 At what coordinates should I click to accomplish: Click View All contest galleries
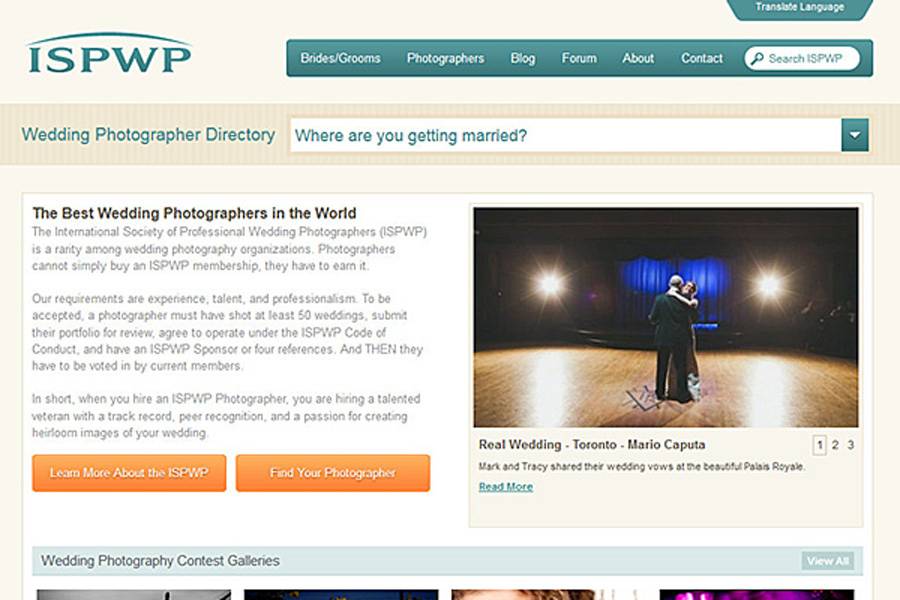coord(828,561)
